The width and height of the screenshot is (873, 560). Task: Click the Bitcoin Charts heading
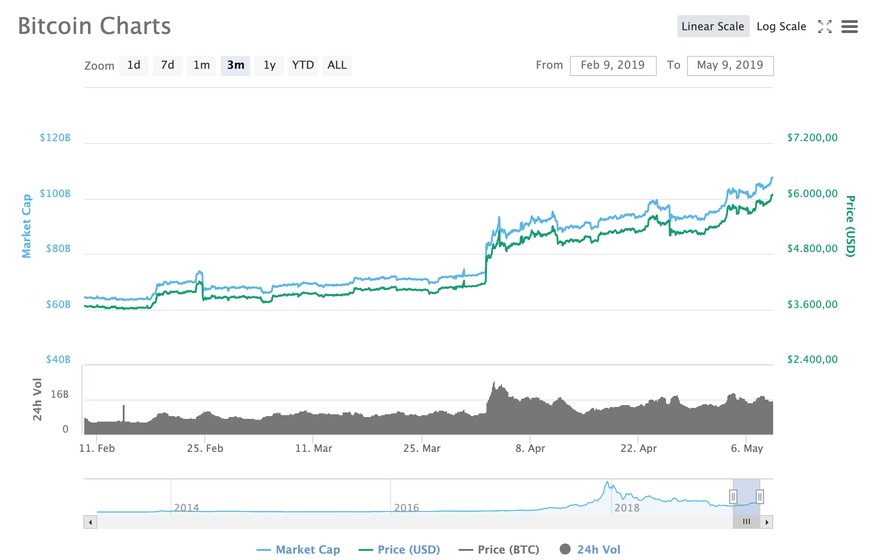click(x=94, y=26)
